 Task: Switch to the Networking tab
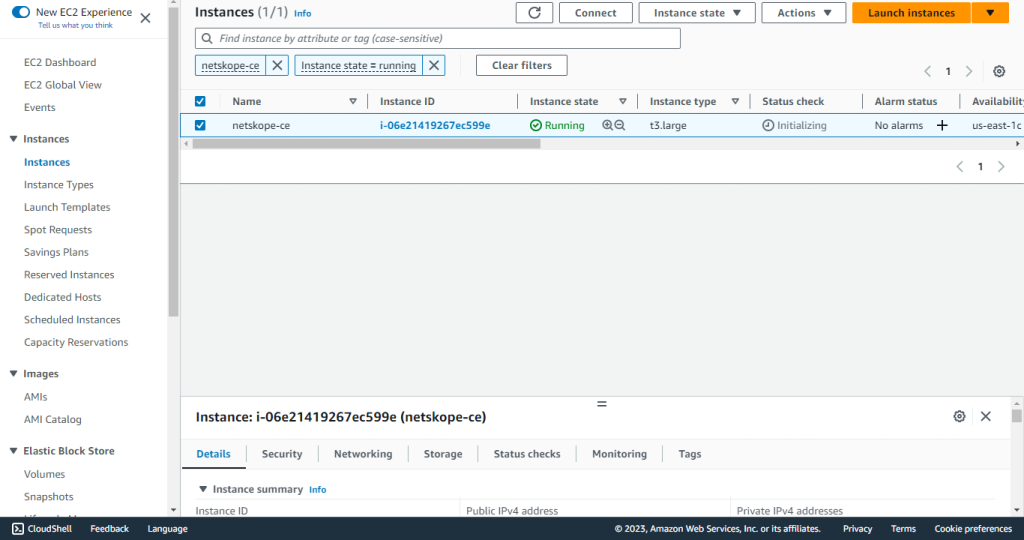363,454
